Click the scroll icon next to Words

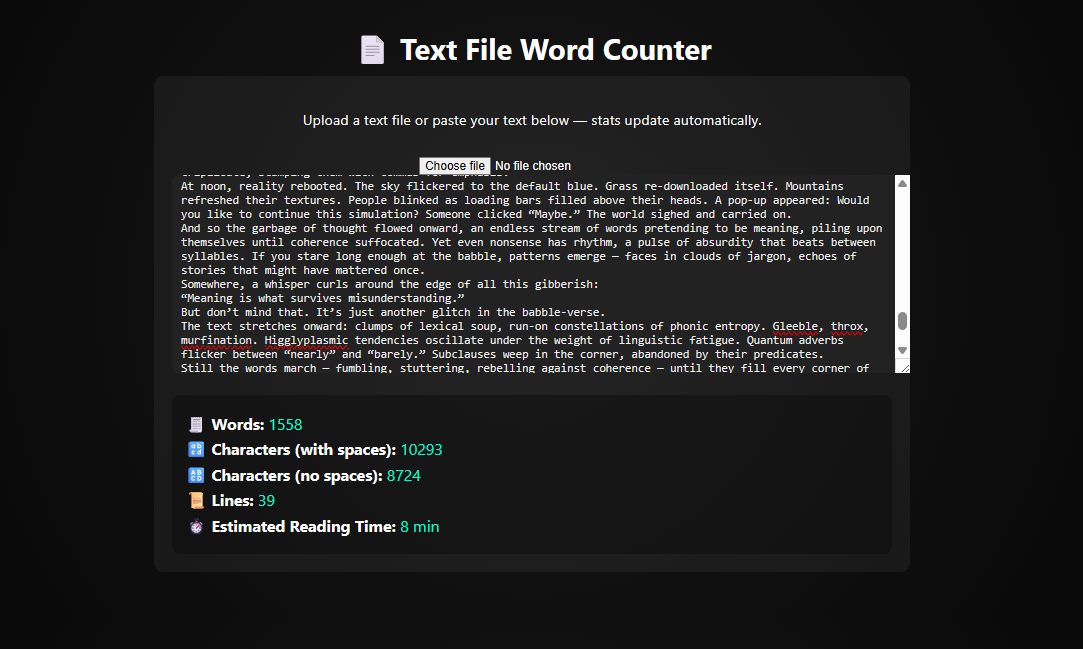tap(195, 424)
